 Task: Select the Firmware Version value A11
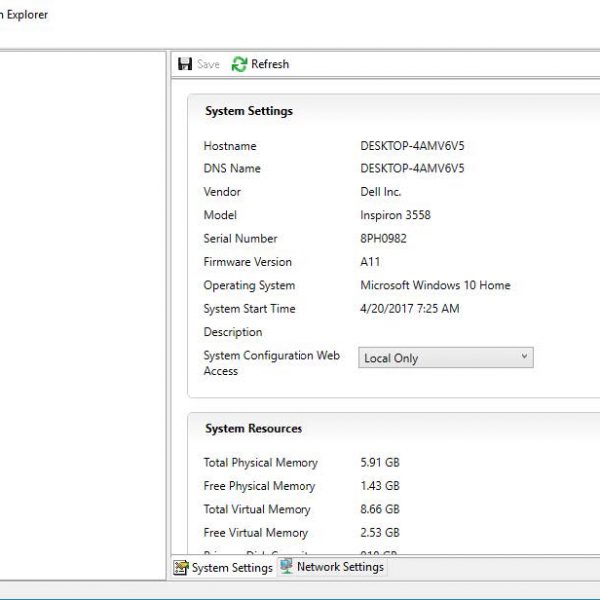click(369, 262)
